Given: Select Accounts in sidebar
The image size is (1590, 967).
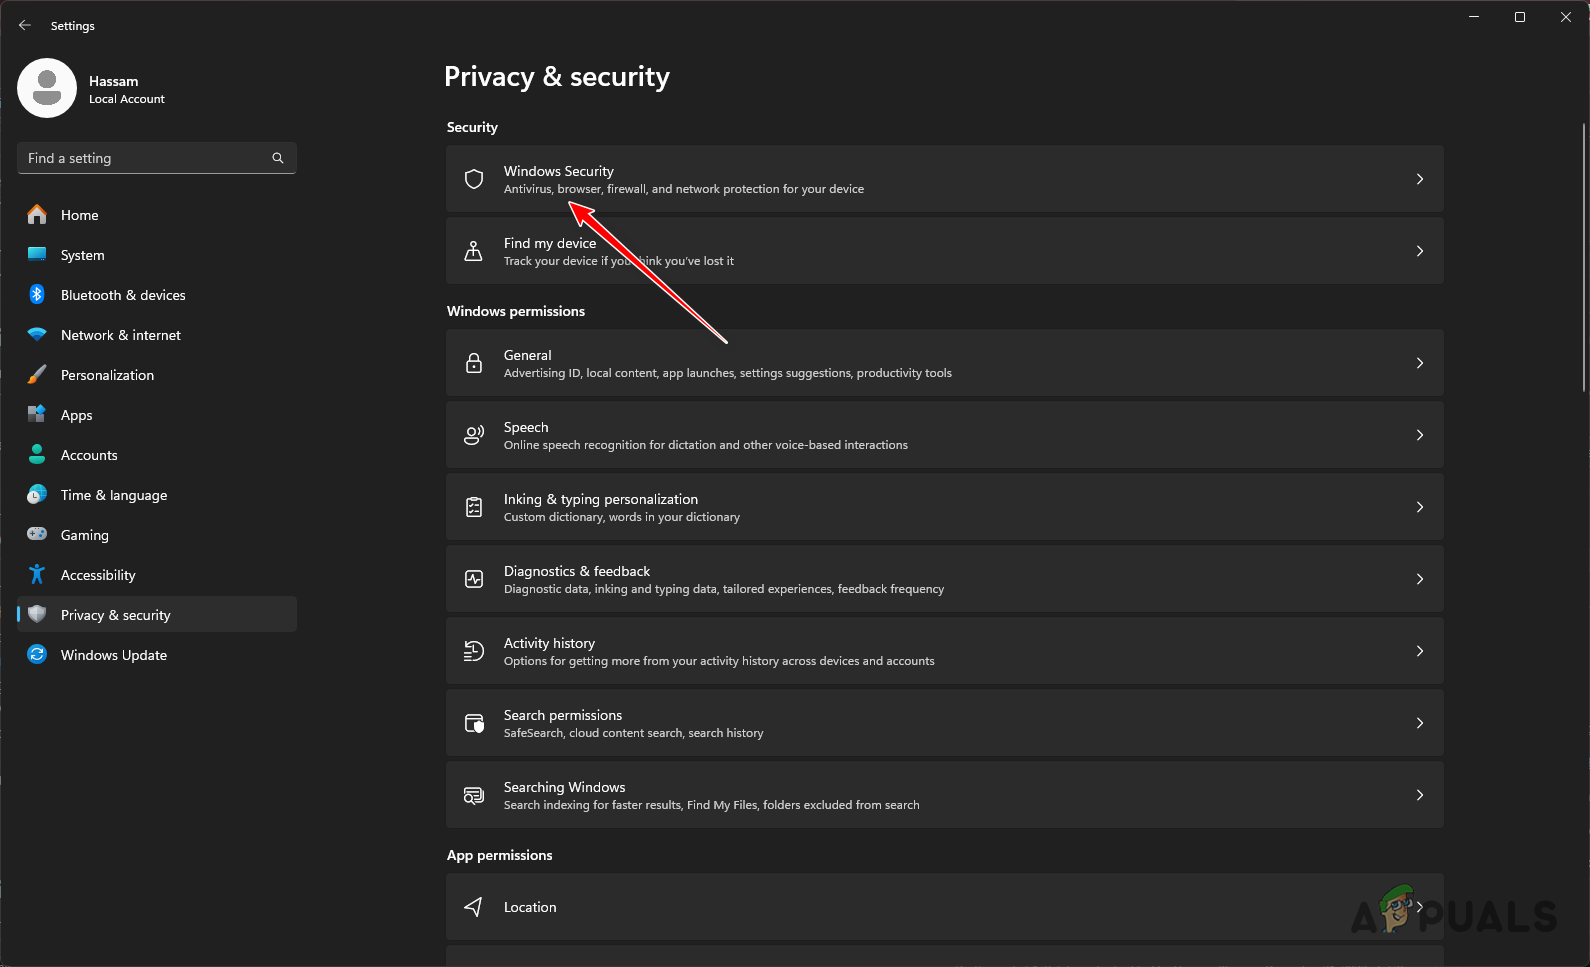Looking at the screenshot, I should (157, 454).
